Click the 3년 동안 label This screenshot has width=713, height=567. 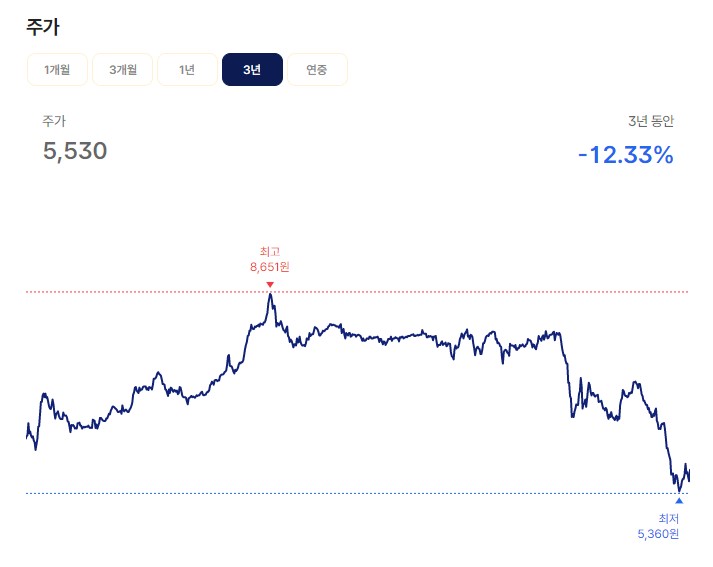pyautogui.click(x=651, y=121)
